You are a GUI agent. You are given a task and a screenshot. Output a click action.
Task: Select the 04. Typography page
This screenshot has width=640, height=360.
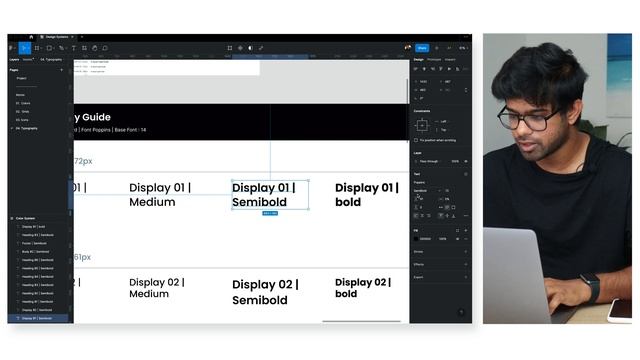[27, 128]
